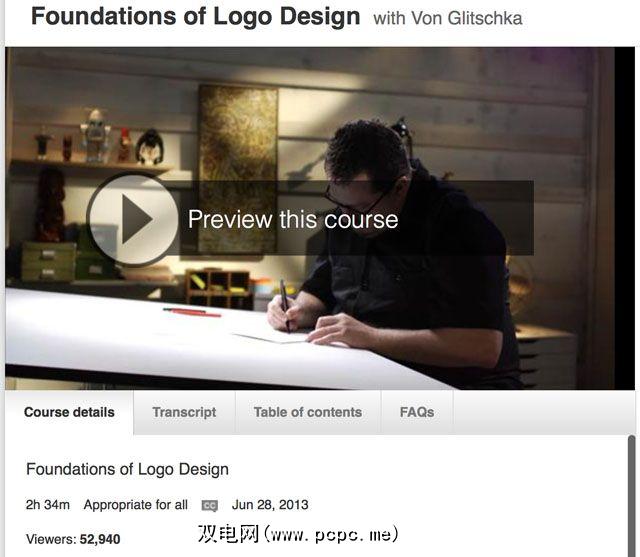Click the 'Appropriate for all' level label

pyautogui.click(x=136, y=505)
